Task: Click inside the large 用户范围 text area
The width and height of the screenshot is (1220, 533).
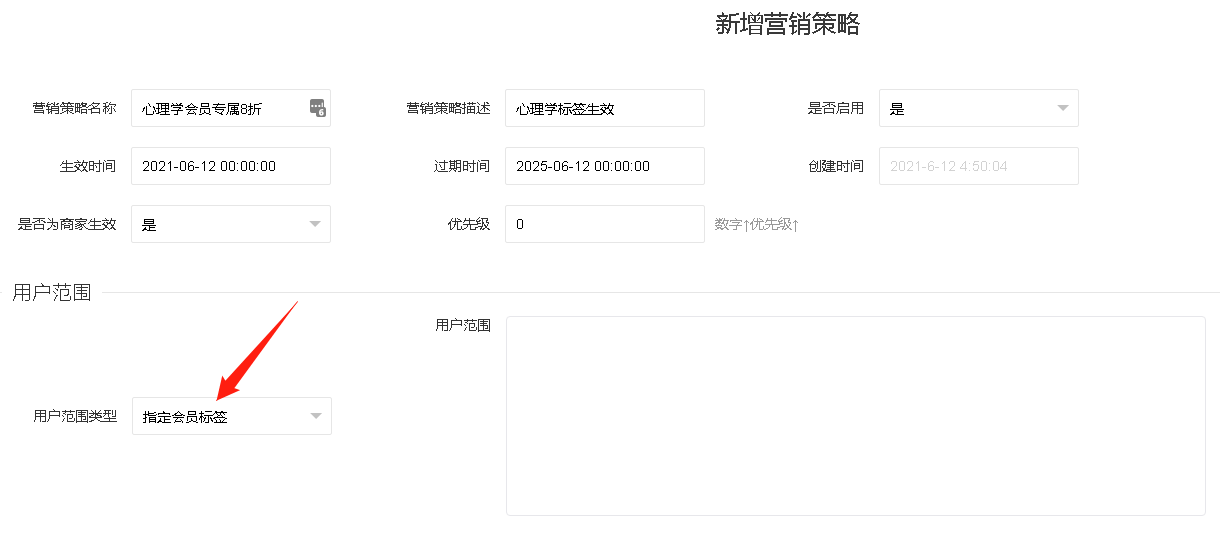Action: click(x=855, y=416)
